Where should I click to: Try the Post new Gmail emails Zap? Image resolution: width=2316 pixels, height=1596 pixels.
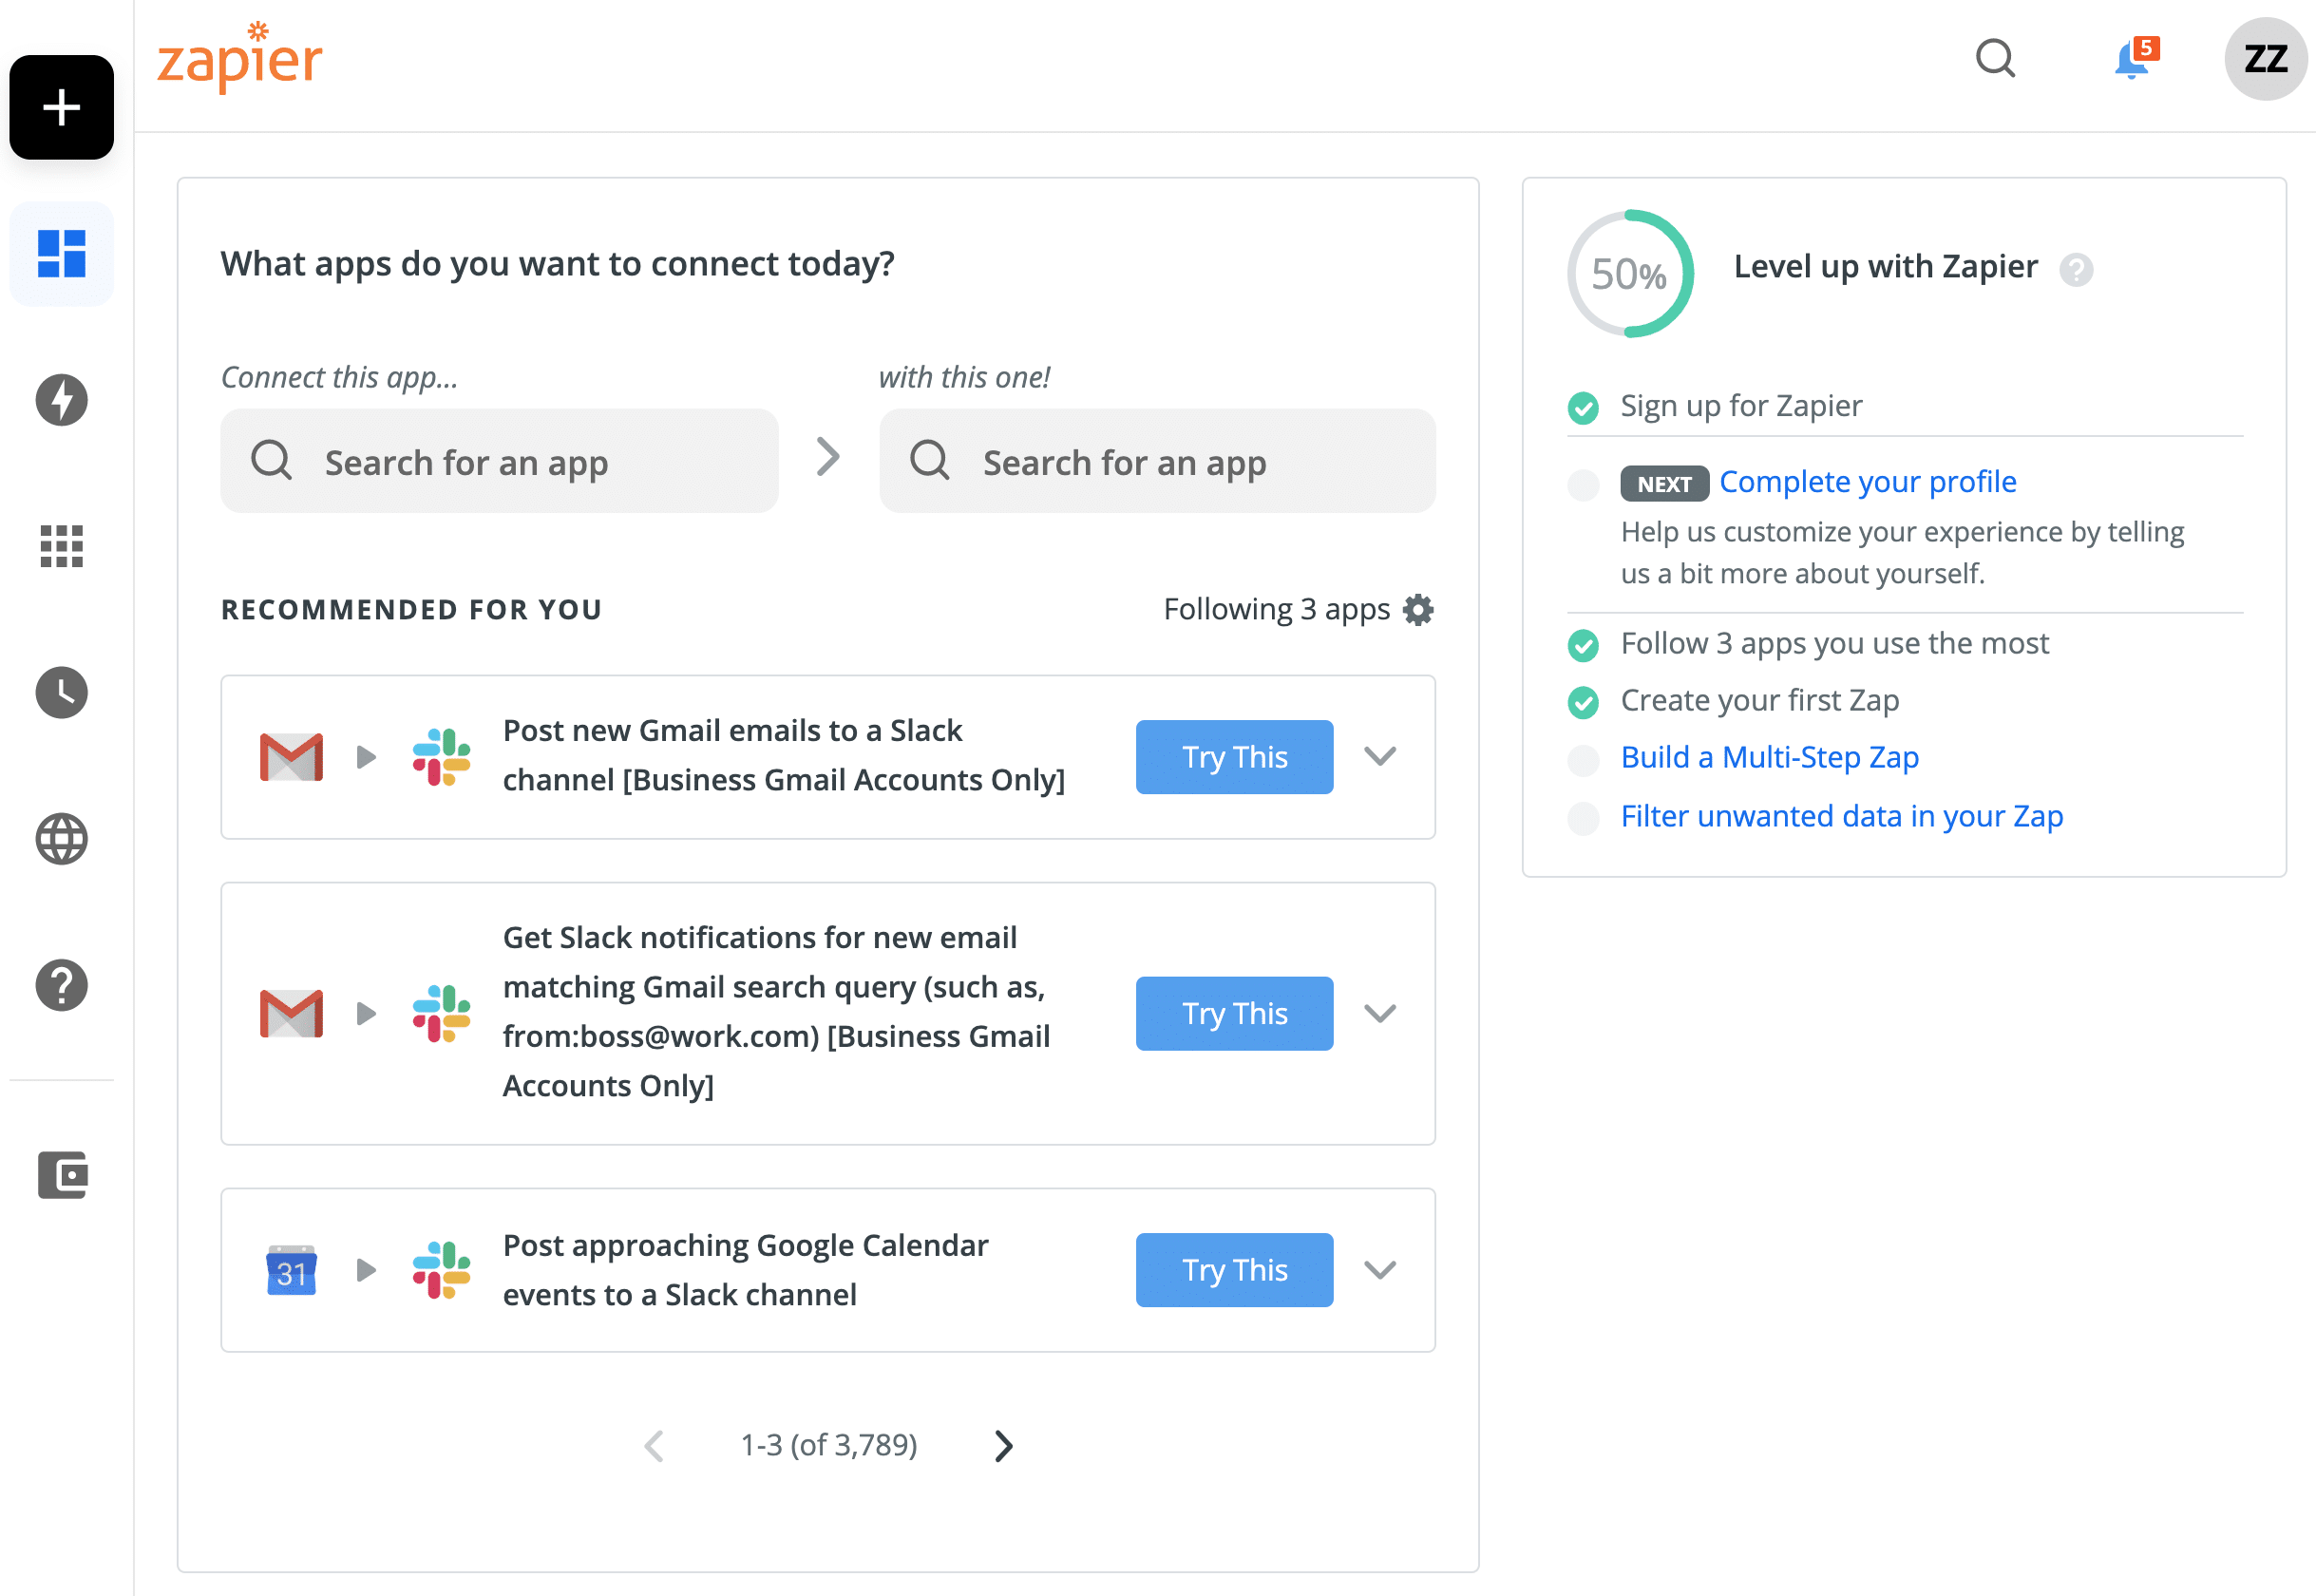coord(1234,756)
